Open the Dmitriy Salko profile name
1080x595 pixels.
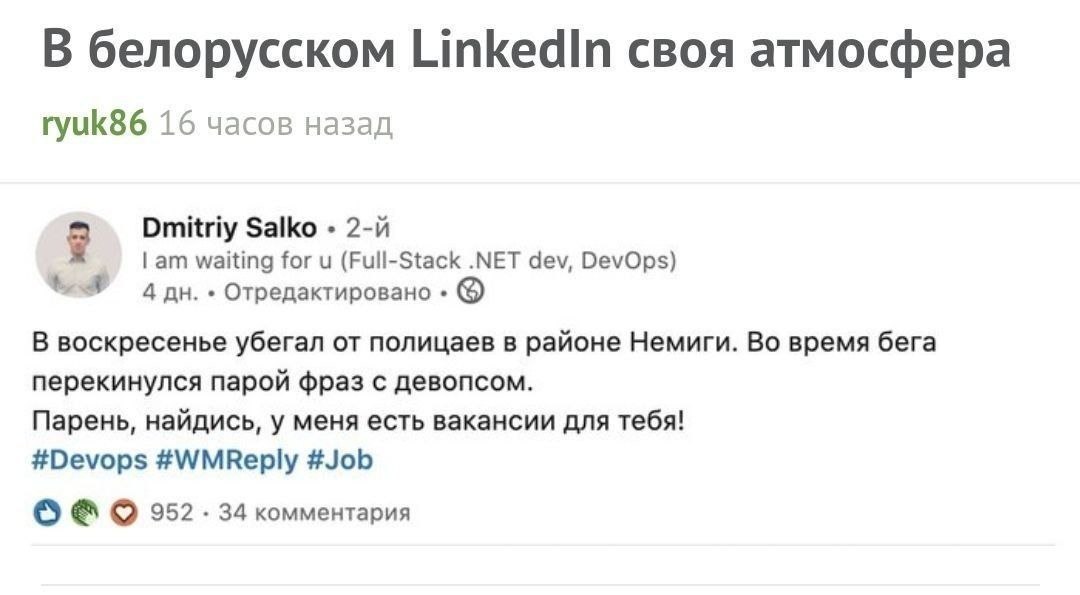[x=229, y=228]
